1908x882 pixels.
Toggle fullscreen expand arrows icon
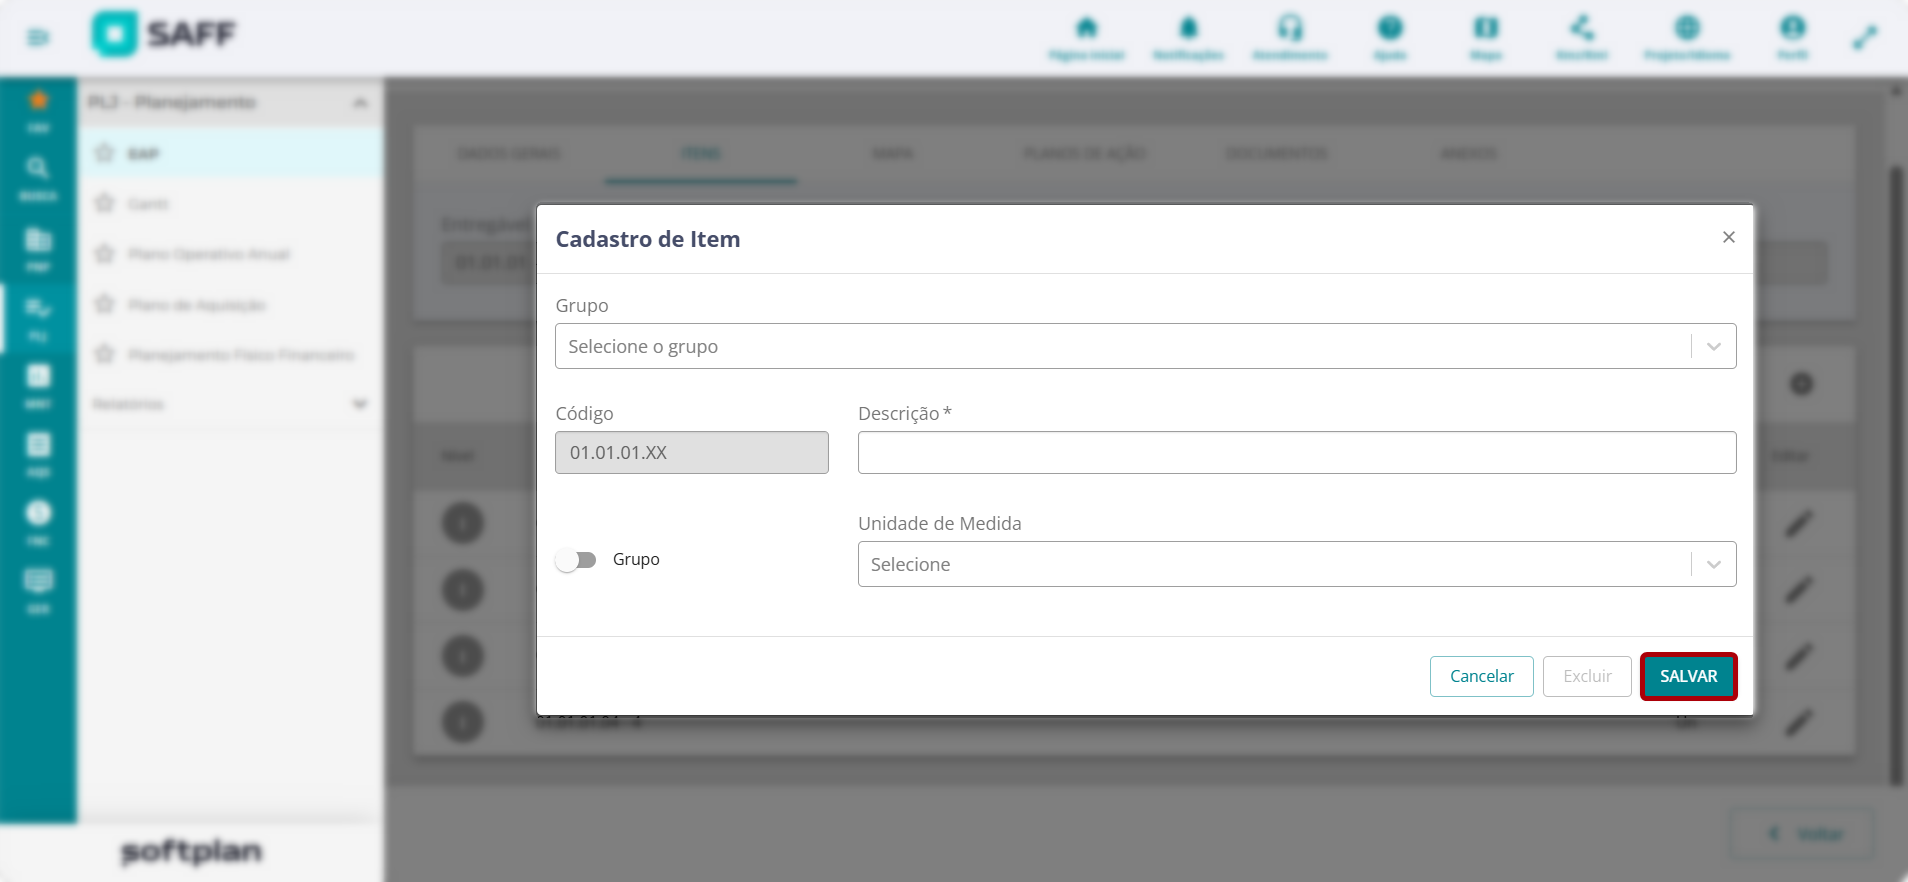[1864, 38]
